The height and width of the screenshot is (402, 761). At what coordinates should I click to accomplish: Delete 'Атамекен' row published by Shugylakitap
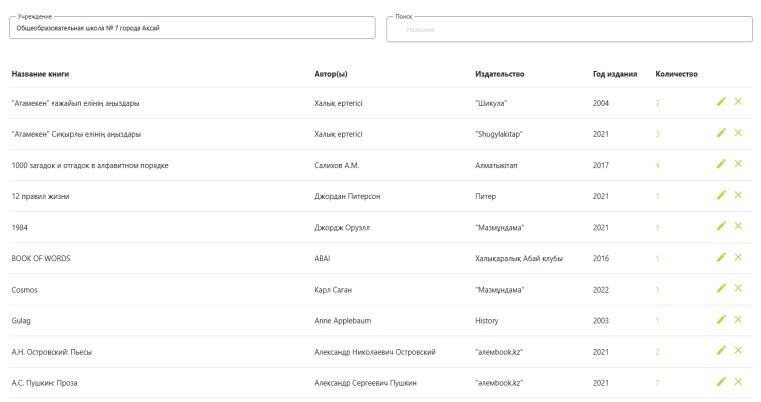point(738,133)
